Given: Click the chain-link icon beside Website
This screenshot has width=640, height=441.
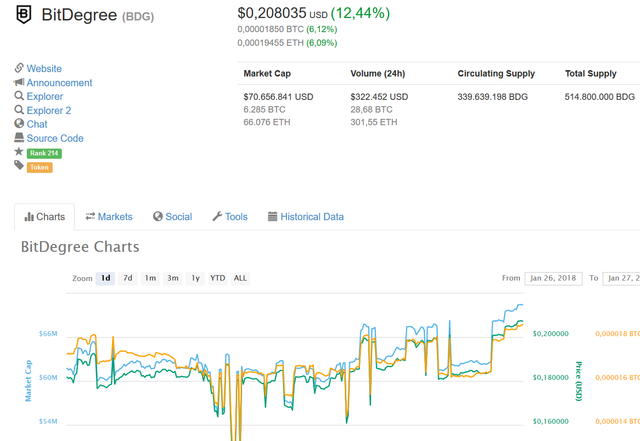Looking at the screenshot, I should (x=19, y=68).
